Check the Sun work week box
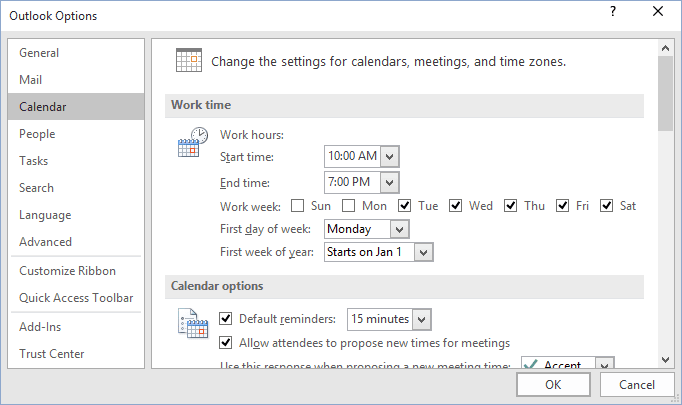682x405 pixels. point(298,205)
